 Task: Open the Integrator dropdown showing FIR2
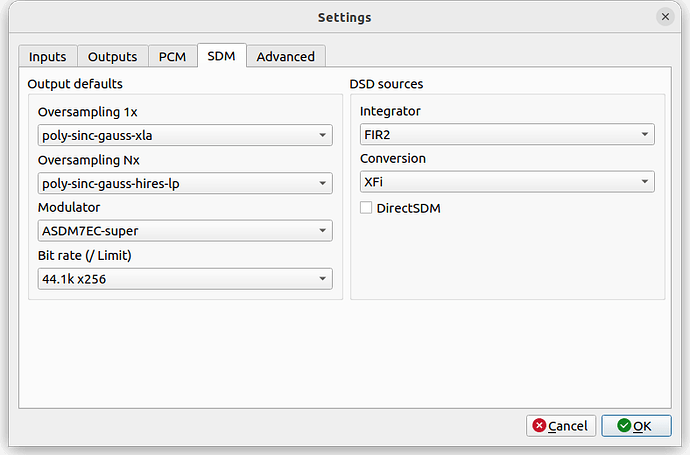click(x=507, y=134)
